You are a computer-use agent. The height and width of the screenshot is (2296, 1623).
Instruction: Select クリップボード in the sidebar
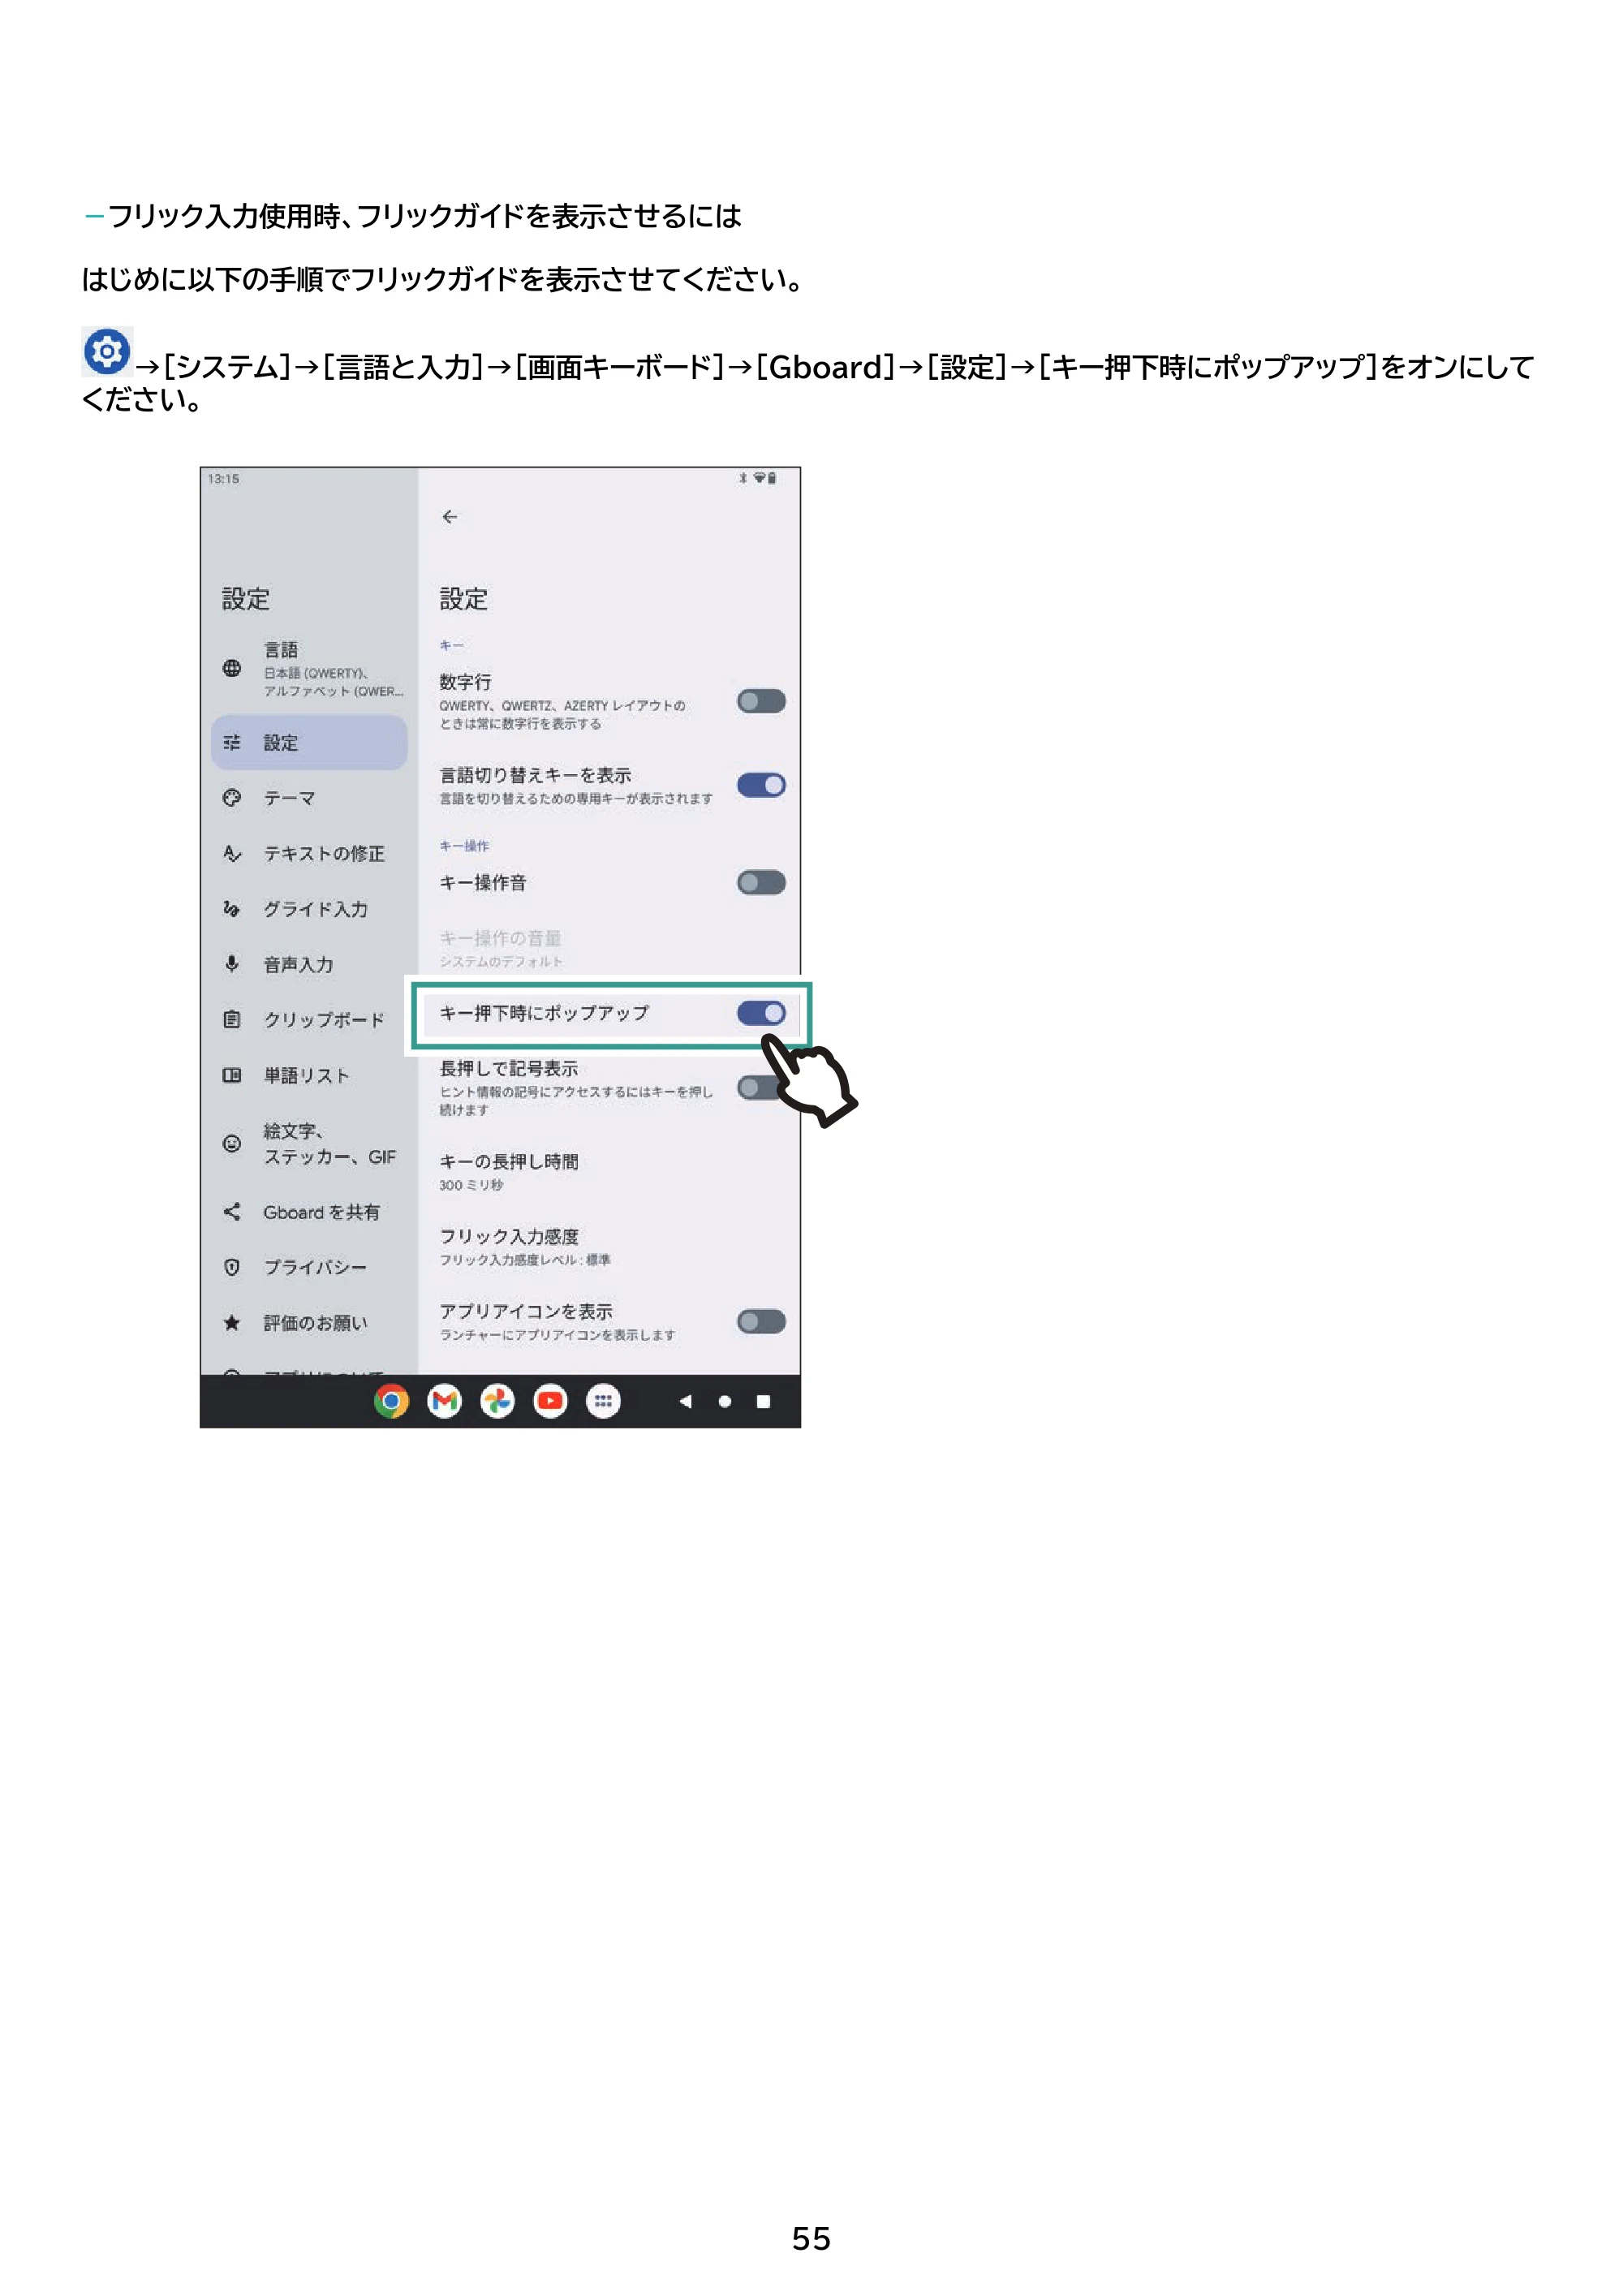click(324, 1020)
